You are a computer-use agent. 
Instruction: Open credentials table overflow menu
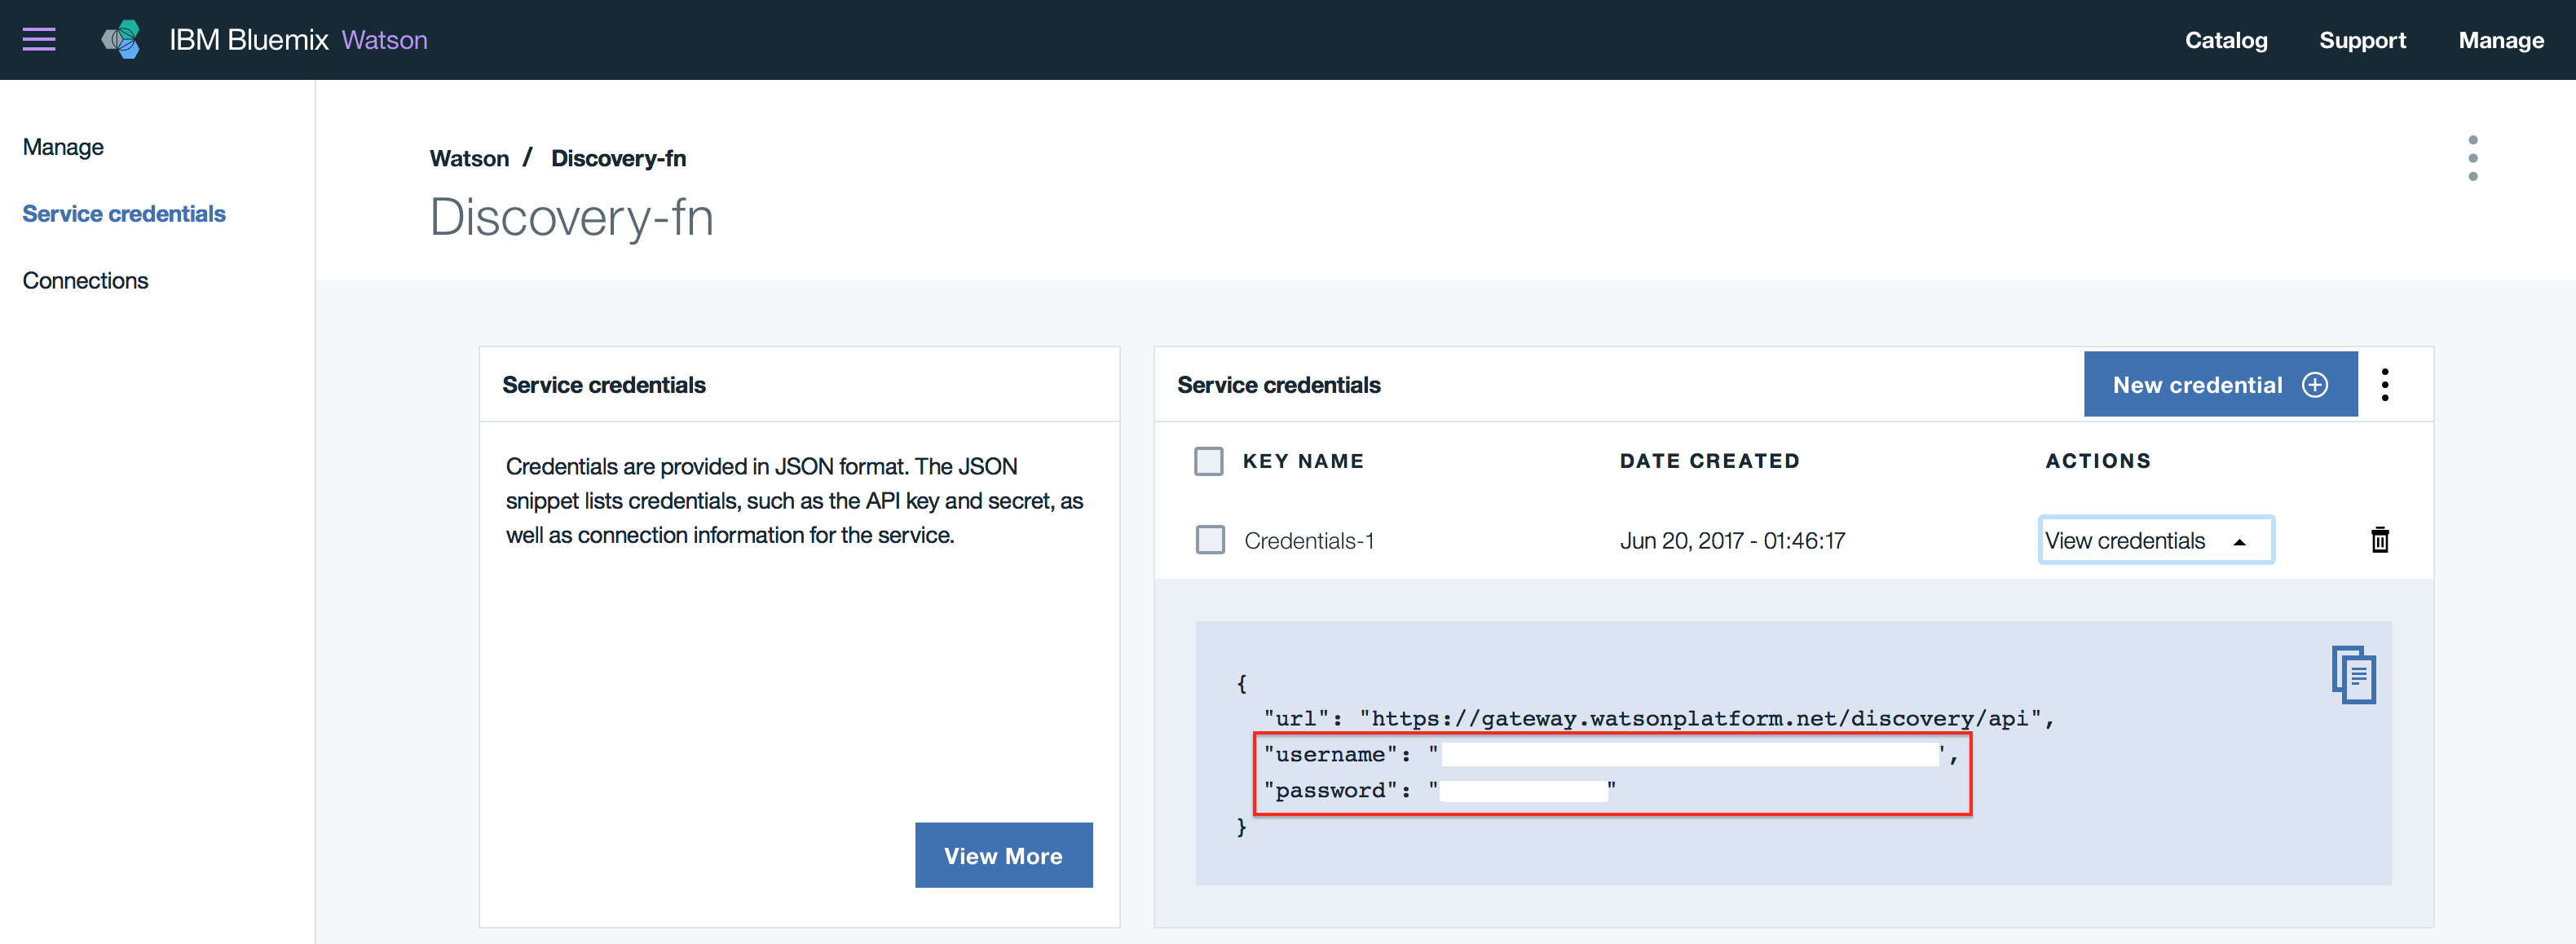(x=2384, y=385)
